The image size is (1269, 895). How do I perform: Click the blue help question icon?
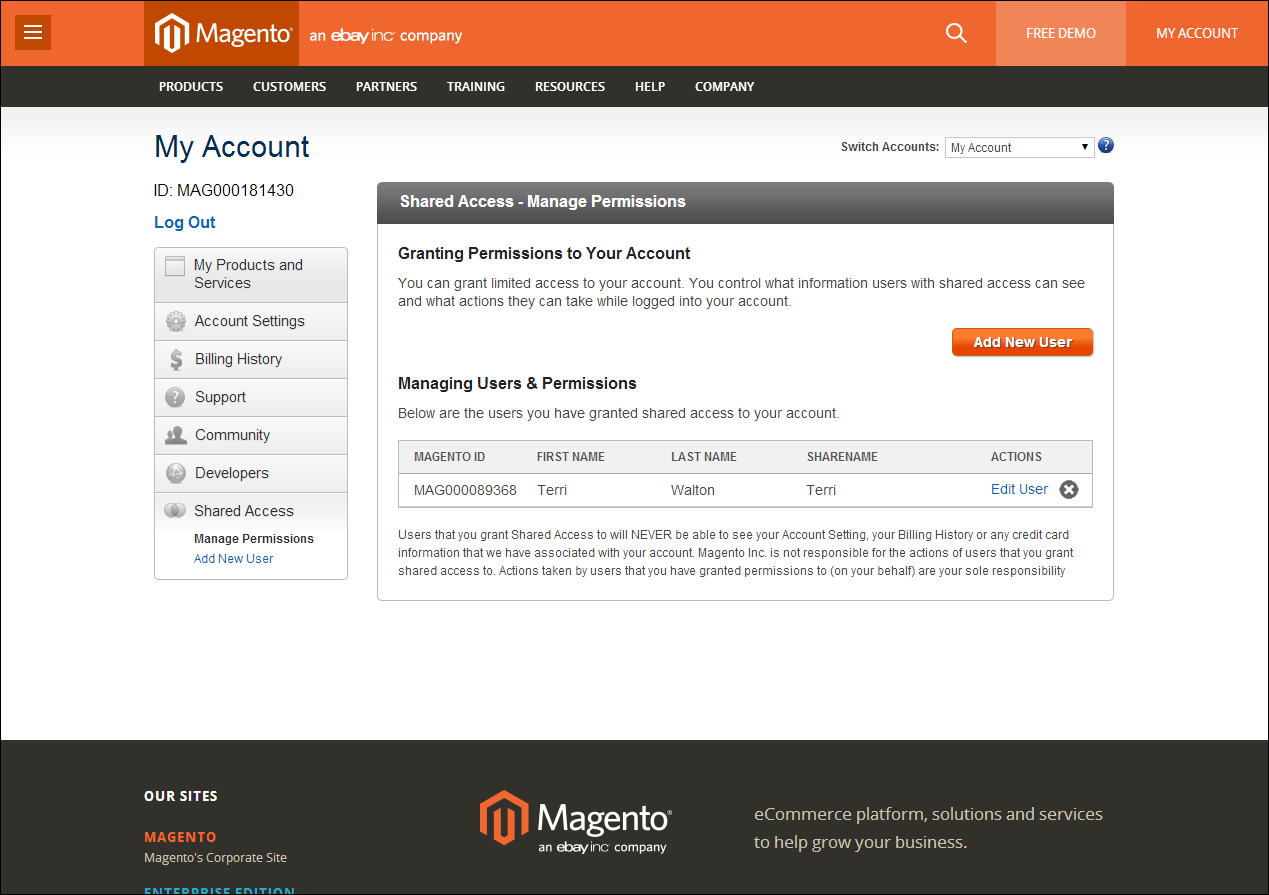[x=1106, y=146]
